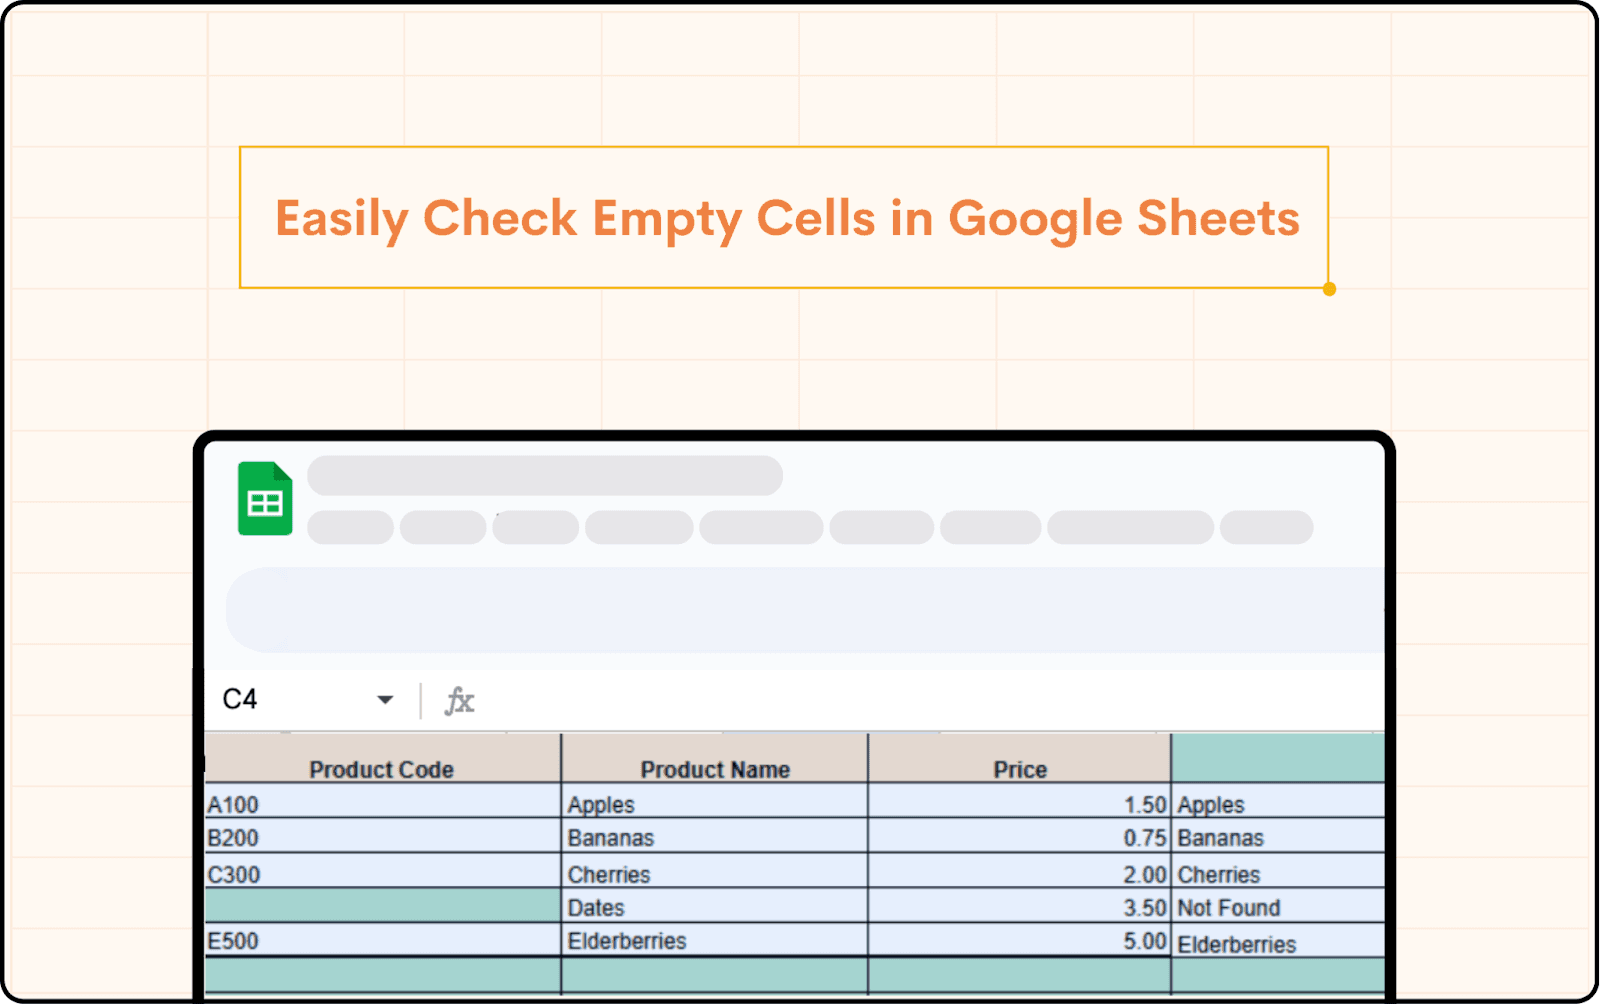Select the price cell 3.50

[x=1020, y=906]
